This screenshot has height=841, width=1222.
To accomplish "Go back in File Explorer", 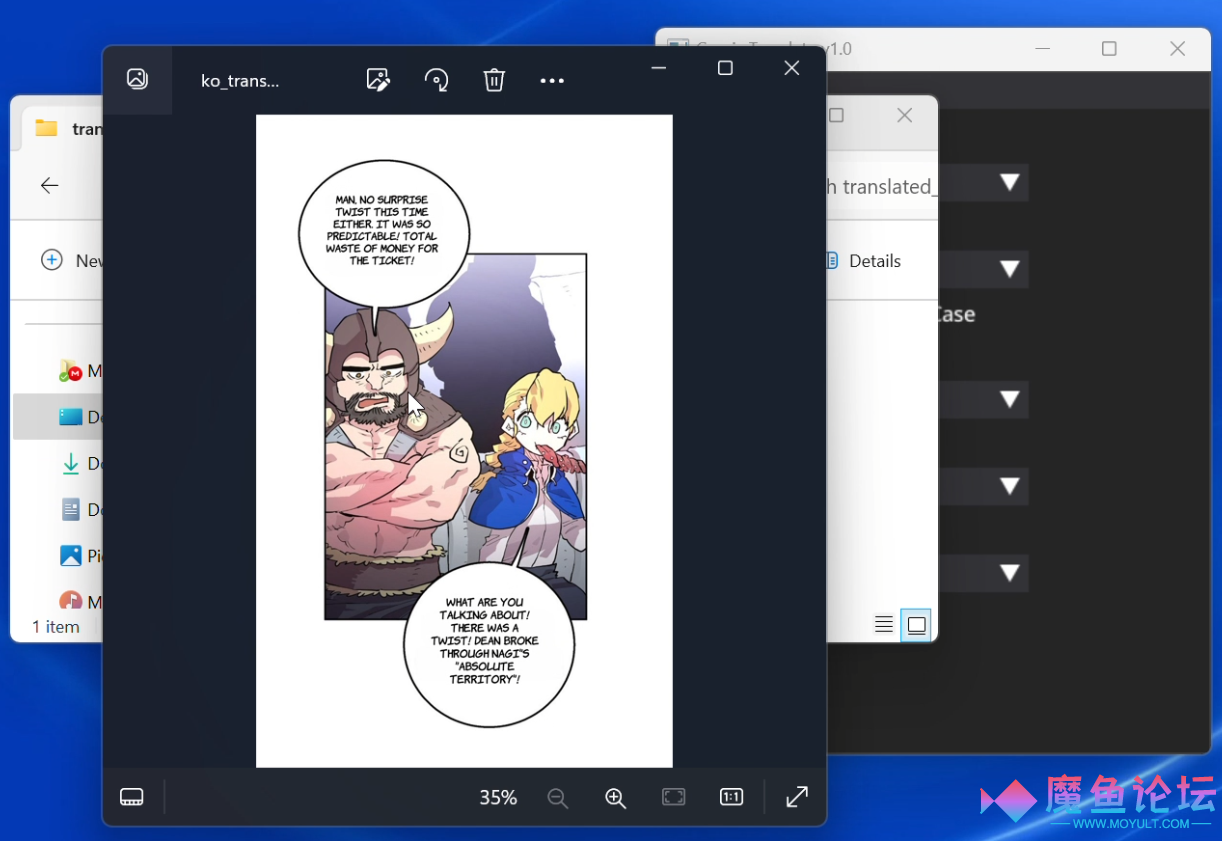I will (50, 185).
